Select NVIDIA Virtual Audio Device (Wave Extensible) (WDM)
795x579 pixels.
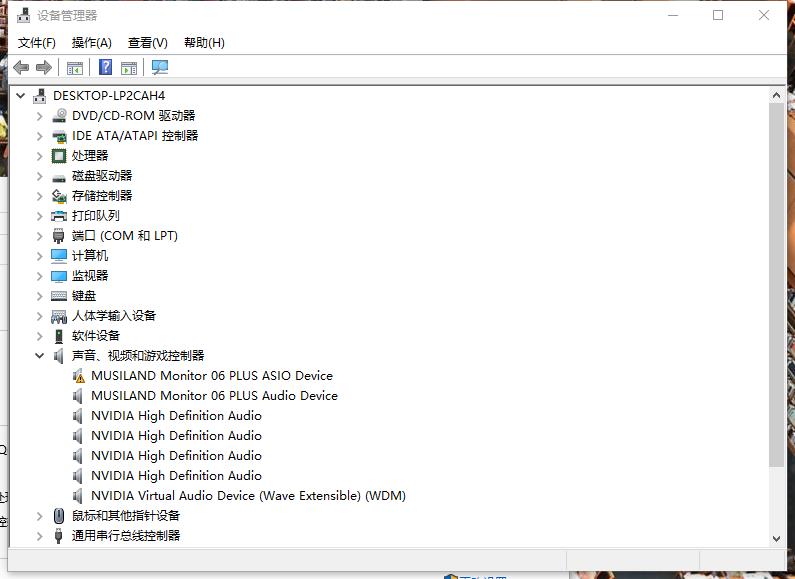point(248,496)
